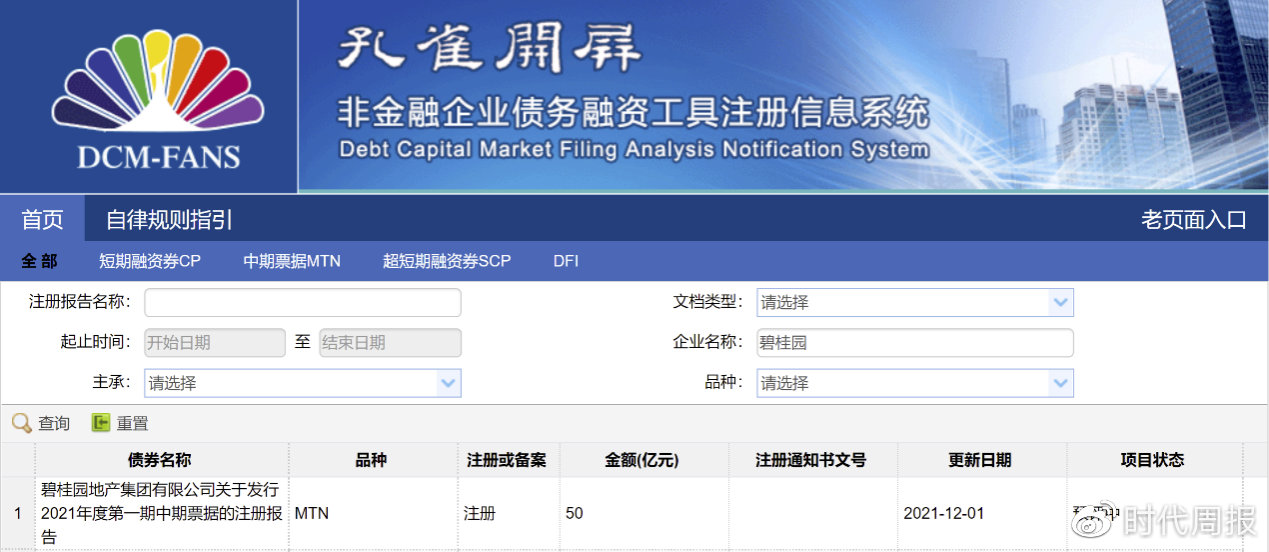Switch to the 中期票据MTN tab
This screenshot has height=552, width=1269.
tap(292, 261)
